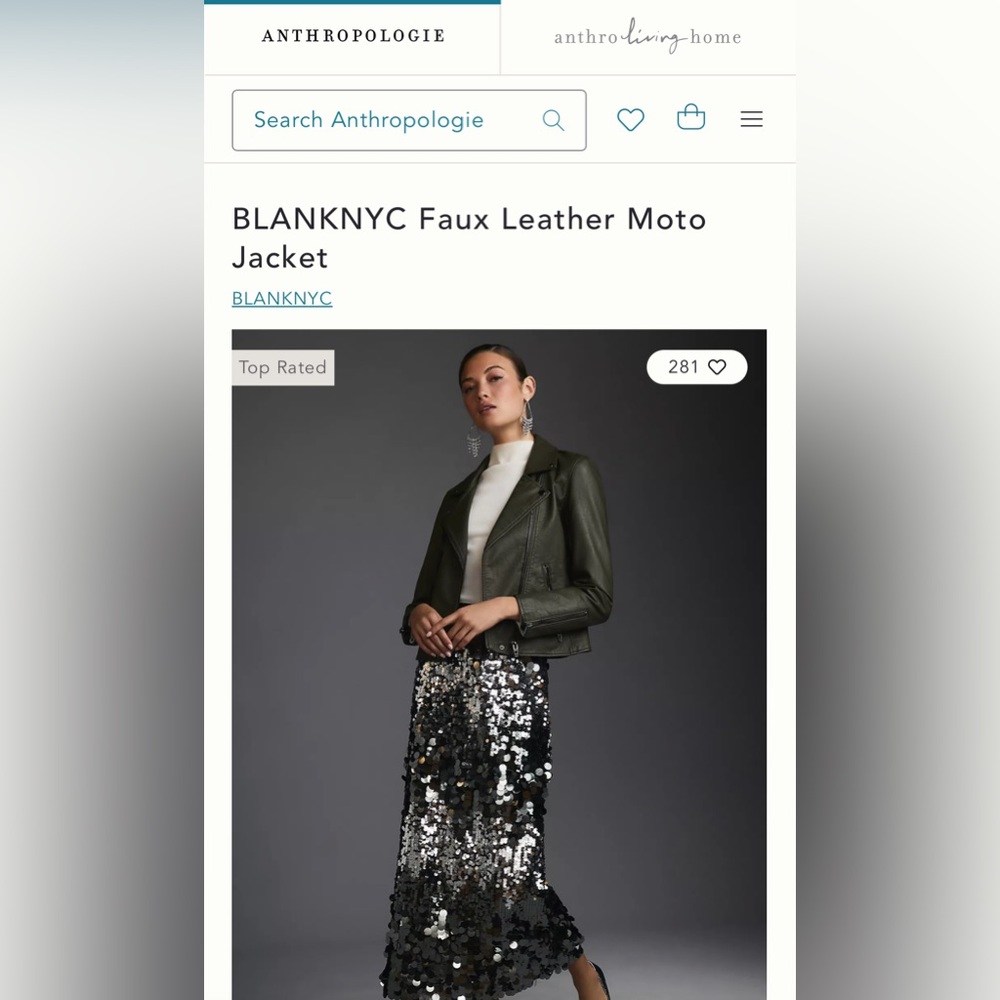This screenshot has height=1000, width=1000.
Task: Open the wishlist heart icon in header
Action: (631, 119)
